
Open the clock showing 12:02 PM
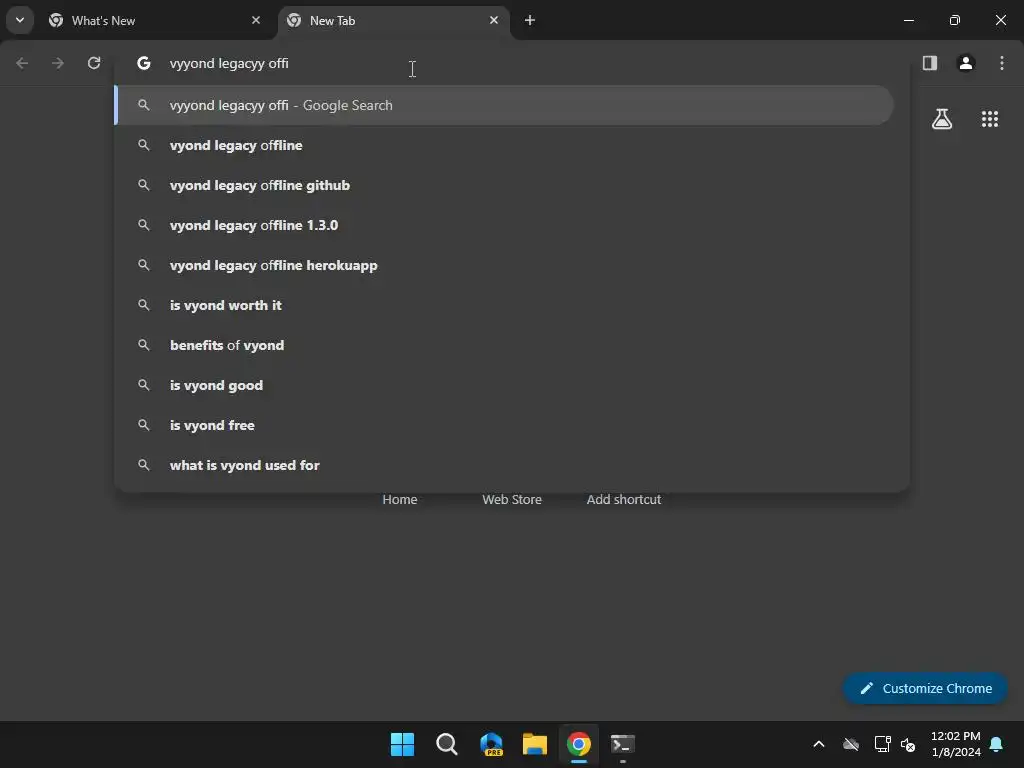(x=955, y=744)
